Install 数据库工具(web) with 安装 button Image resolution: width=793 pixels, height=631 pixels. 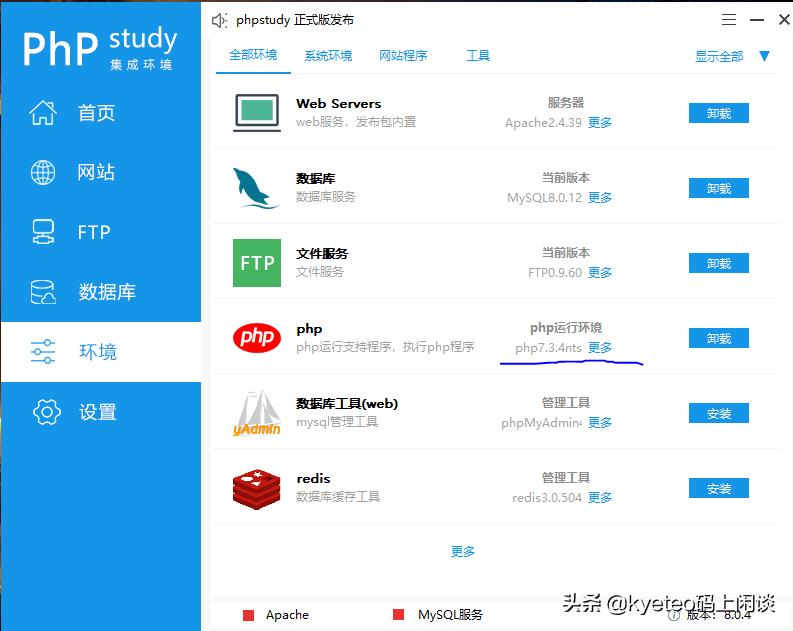click(x=719, y=414)
